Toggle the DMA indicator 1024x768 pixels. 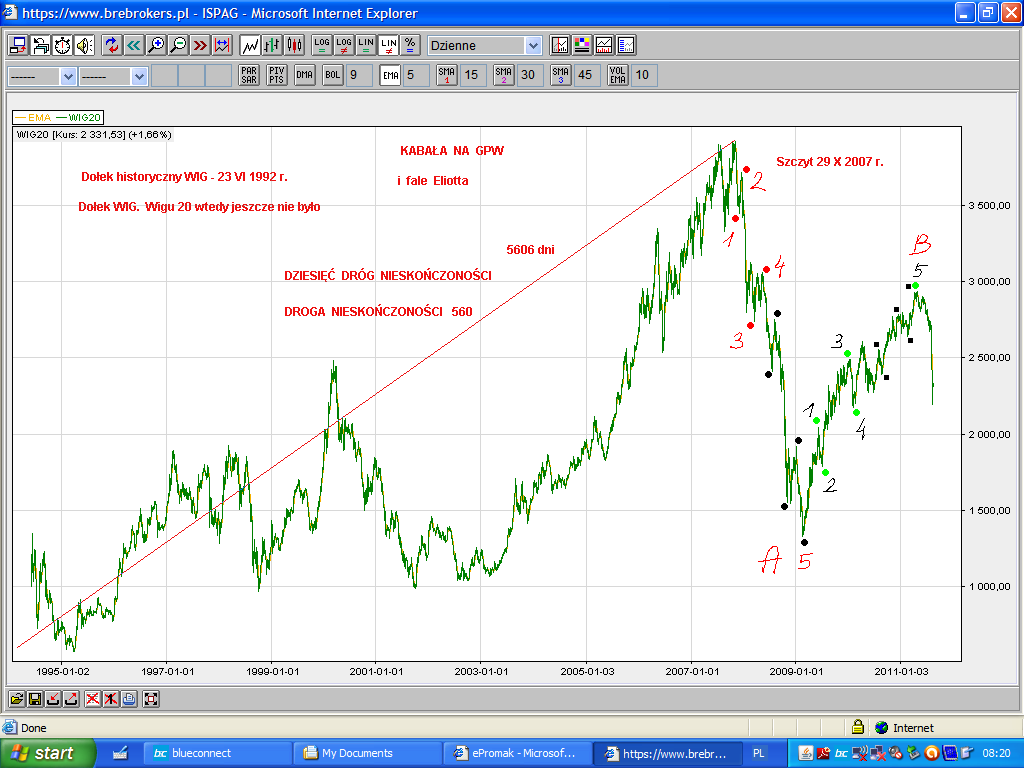coord(305,75)
